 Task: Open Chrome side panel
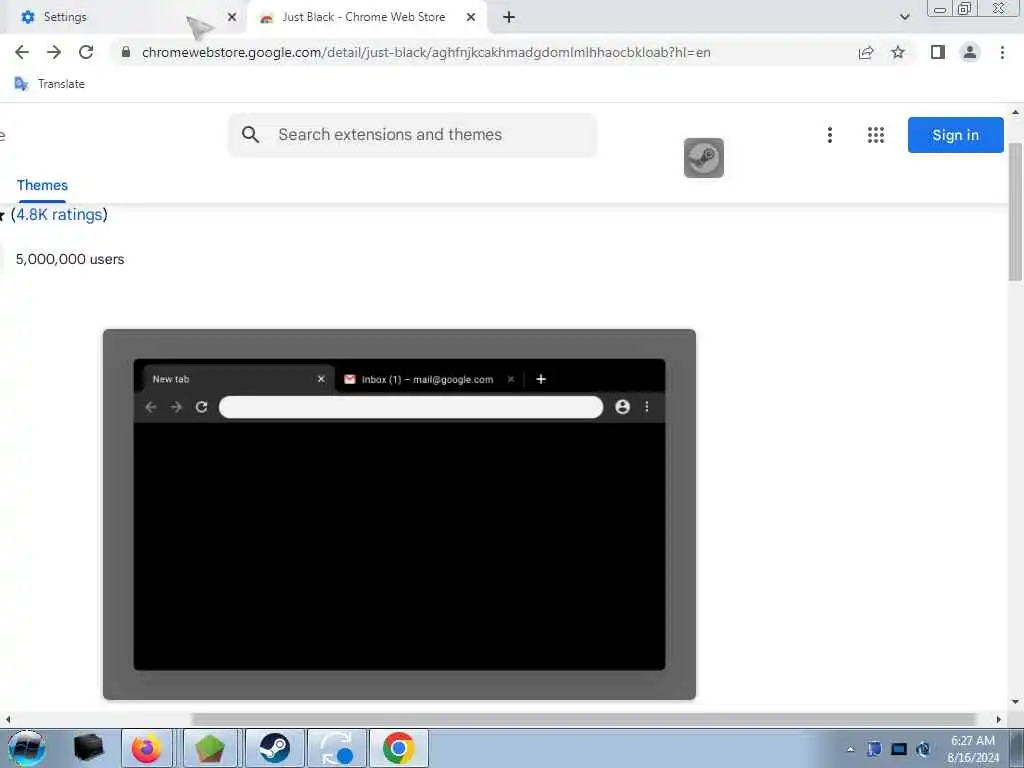tap(938, 52)
